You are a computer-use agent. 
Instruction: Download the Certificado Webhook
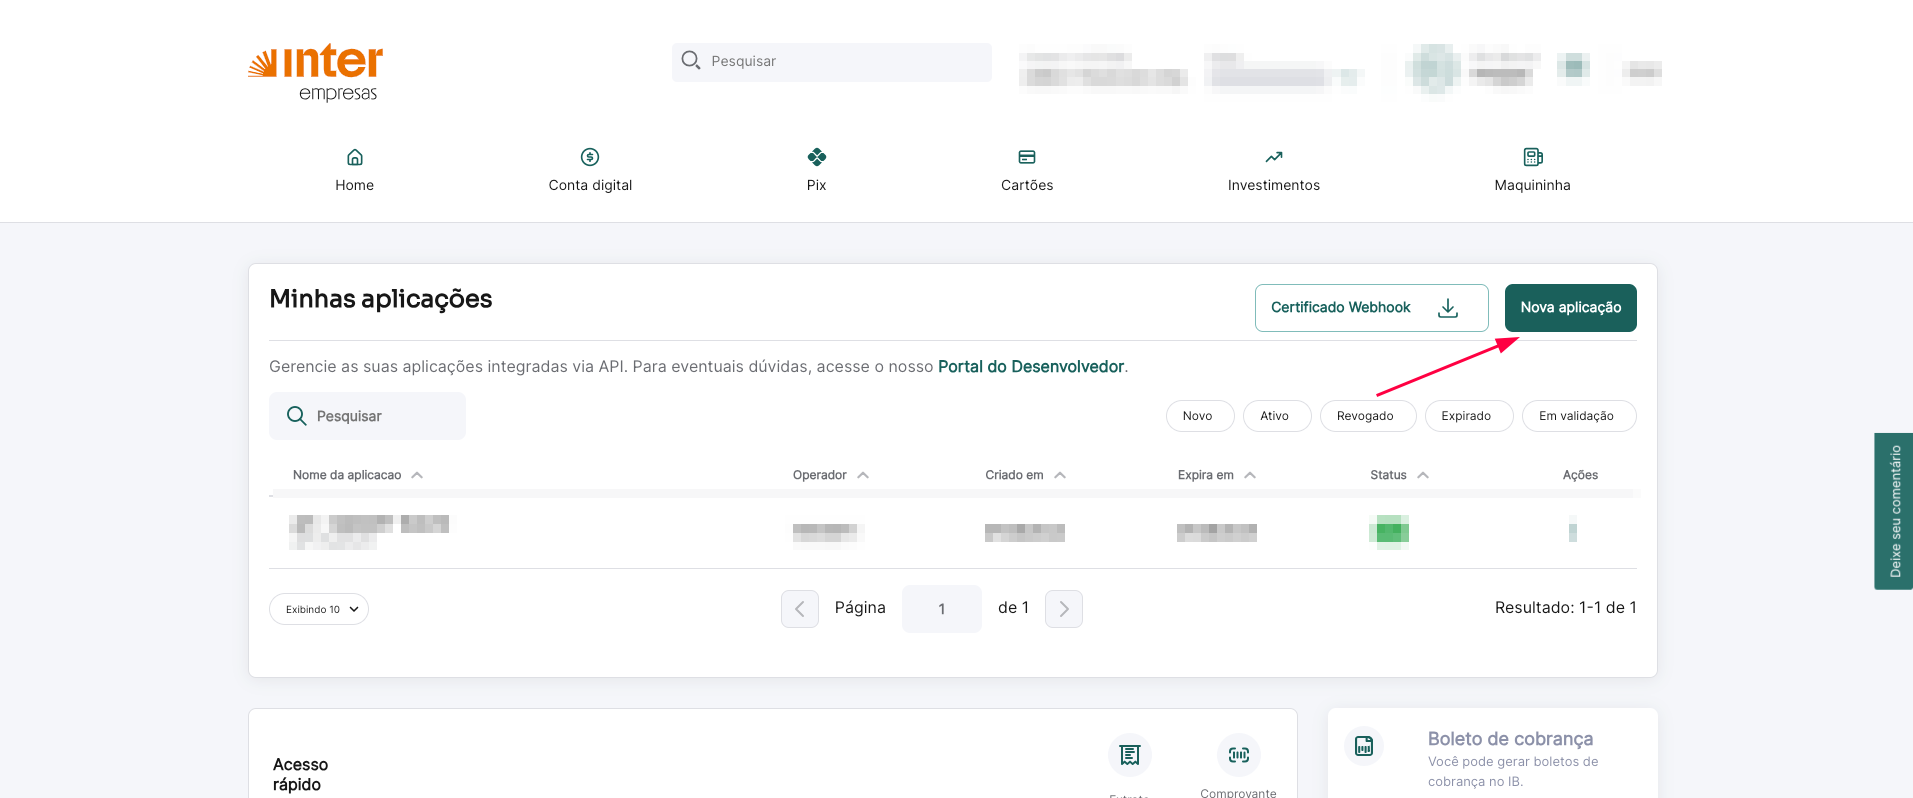pos(1371,308)
